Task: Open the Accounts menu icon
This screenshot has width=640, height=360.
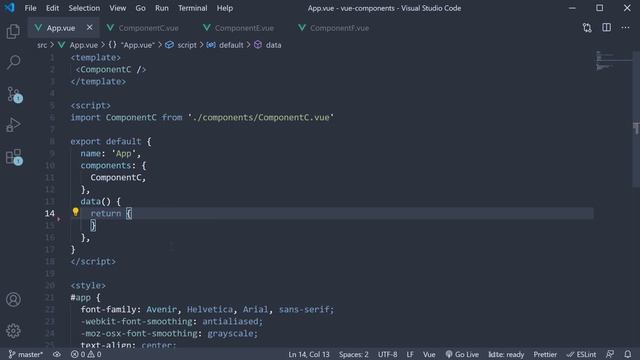Action: (x=13, y=300)
